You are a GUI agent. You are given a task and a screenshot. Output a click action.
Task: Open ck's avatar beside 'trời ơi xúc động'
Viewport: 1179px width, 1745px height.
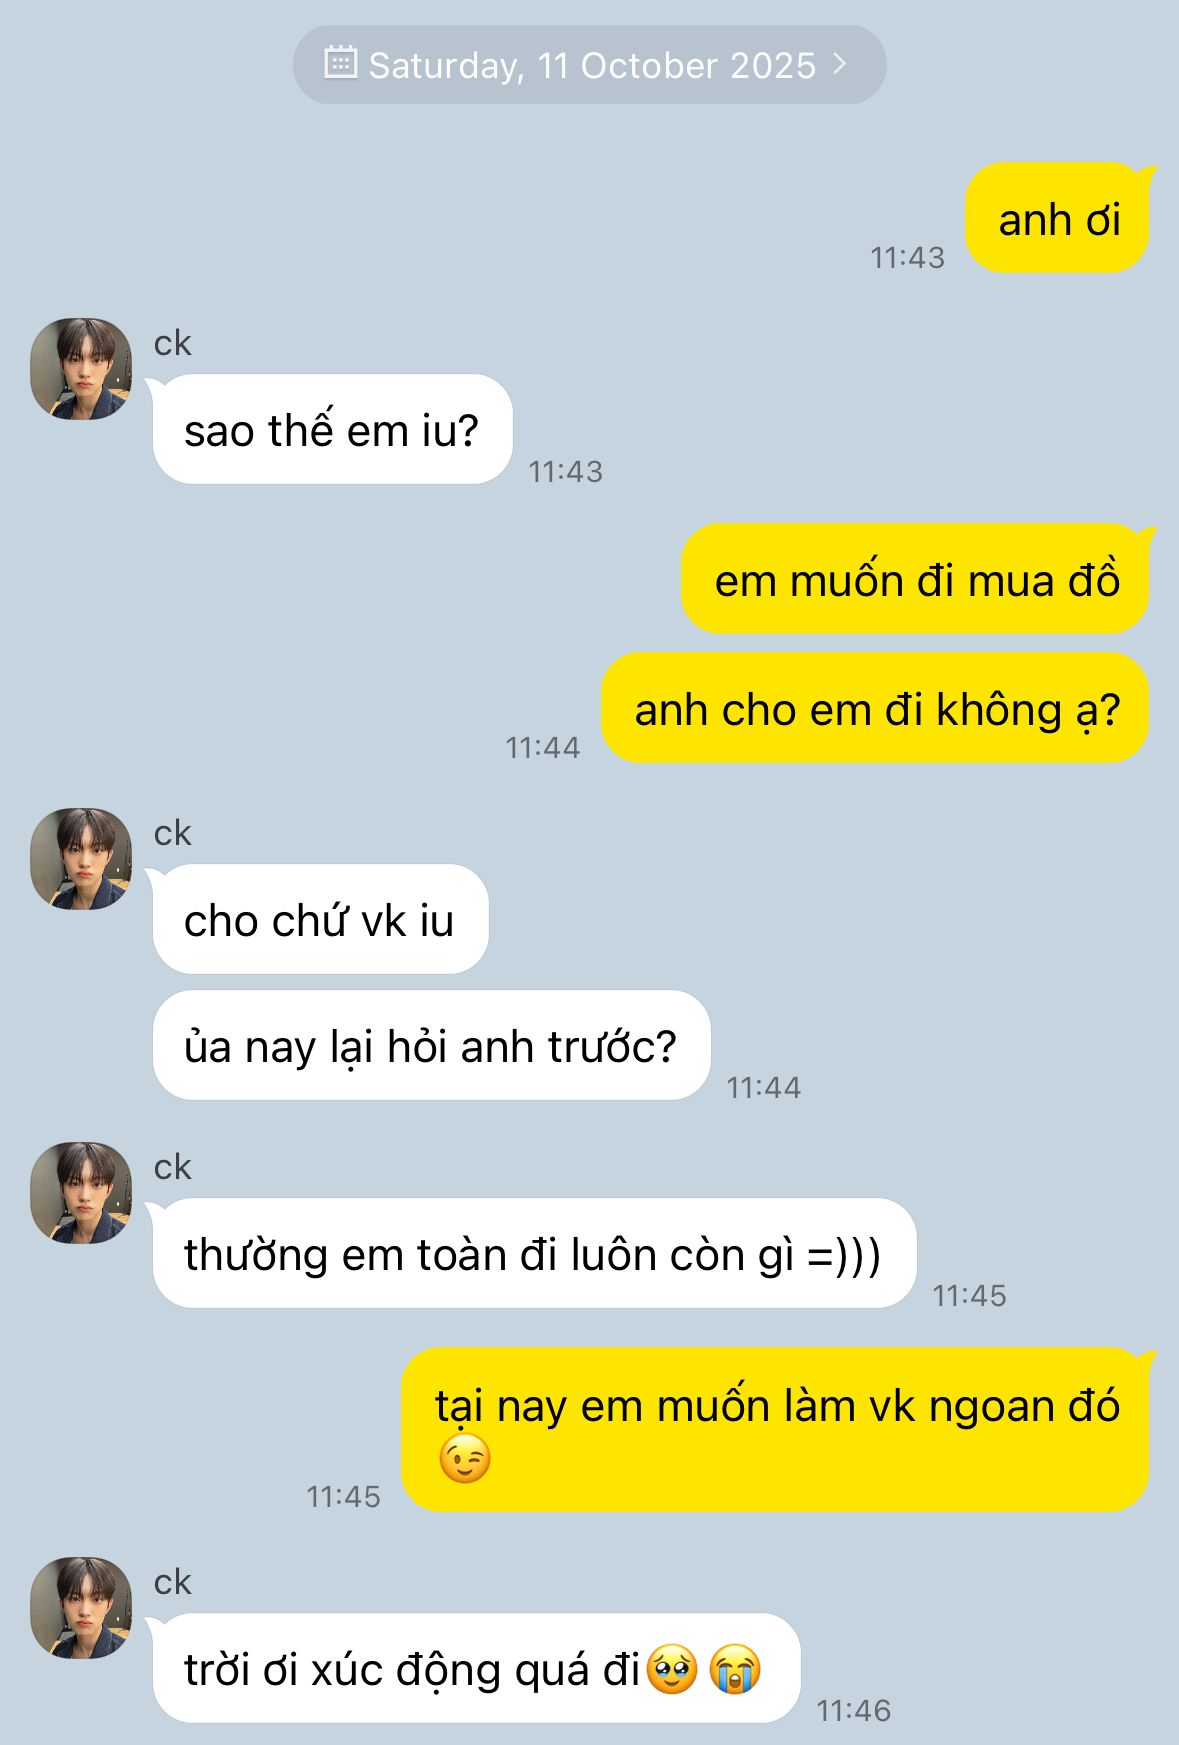coord(81,1608)
